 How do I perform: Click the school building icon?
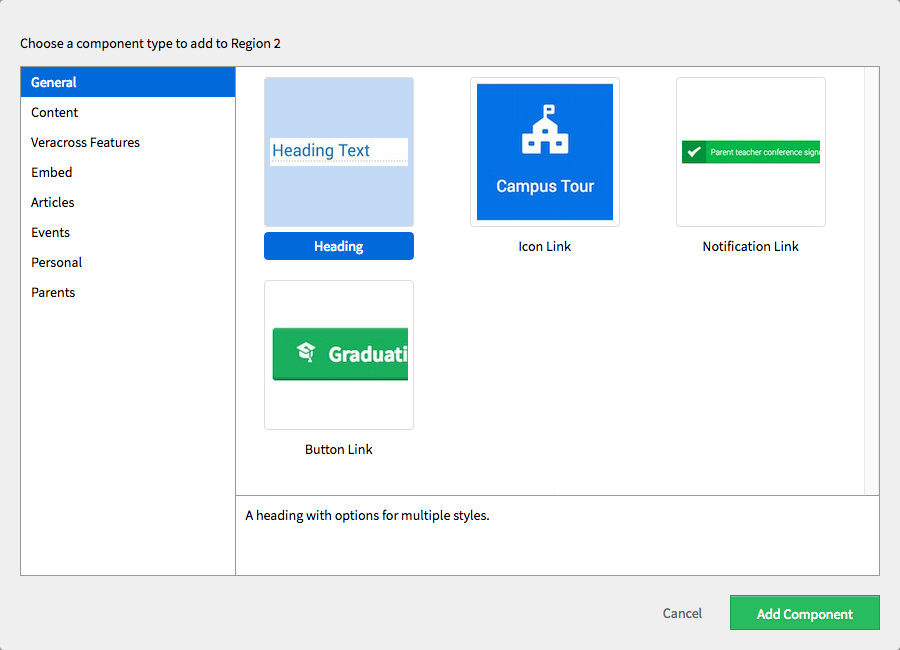tap(545, 130)
